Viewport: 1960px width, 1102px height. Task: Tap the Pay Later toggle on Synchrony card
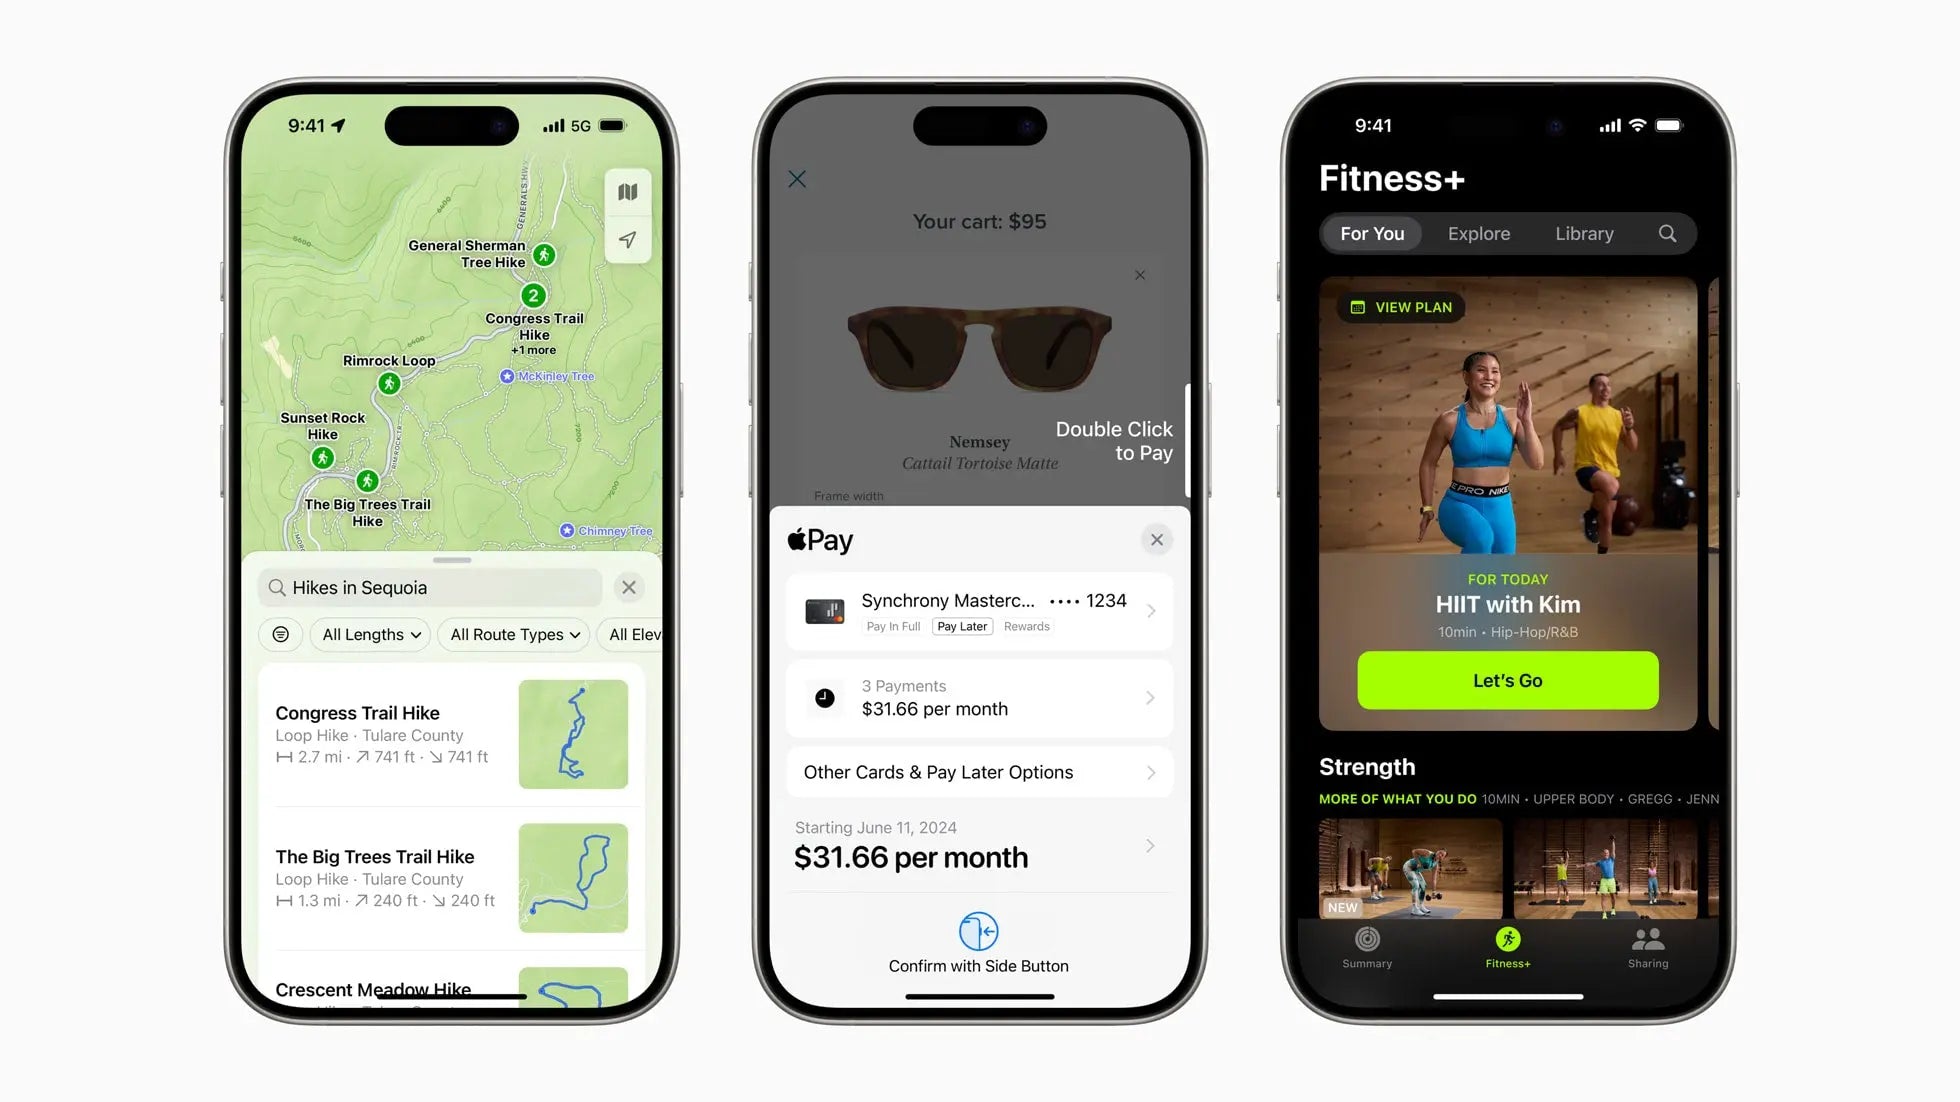(960, 626)
